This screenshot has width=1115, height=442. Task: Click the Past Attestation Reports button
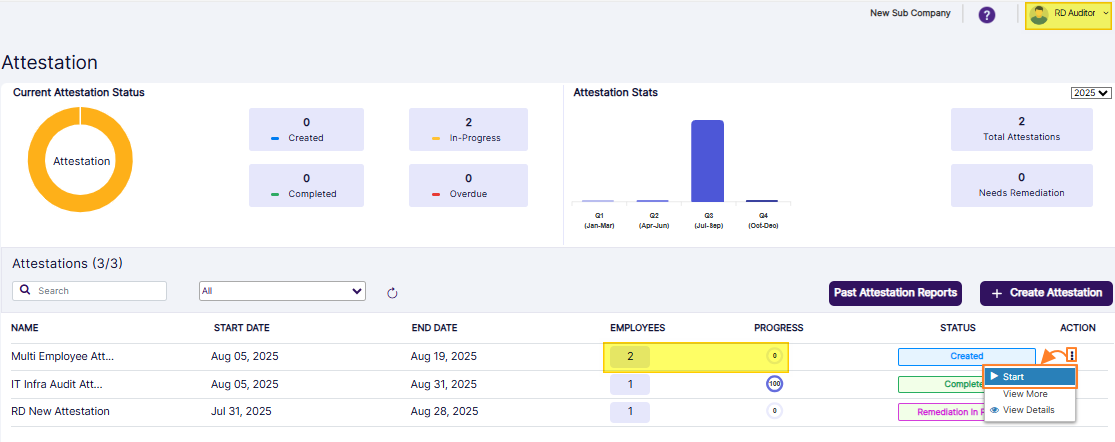click(x=895, y=293)
